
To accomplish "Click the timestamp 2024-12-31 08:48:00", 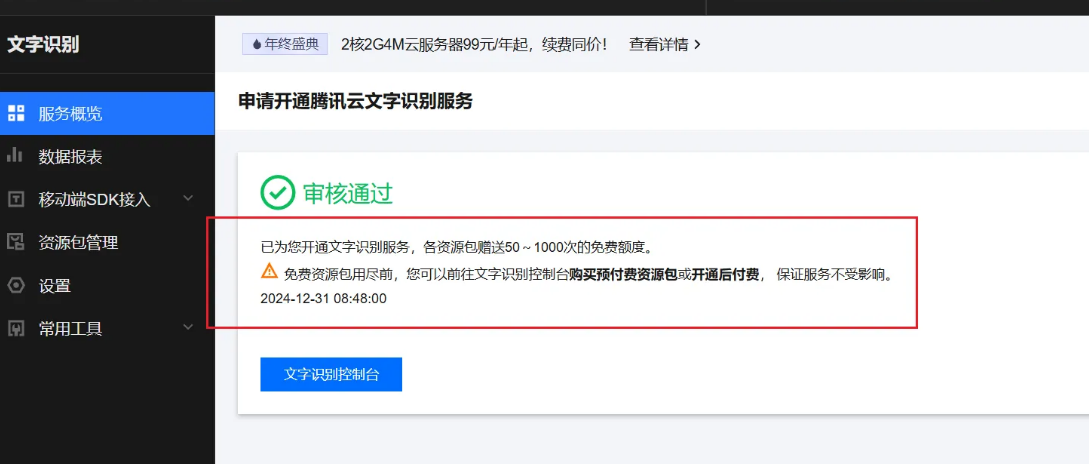I will 324,299.
